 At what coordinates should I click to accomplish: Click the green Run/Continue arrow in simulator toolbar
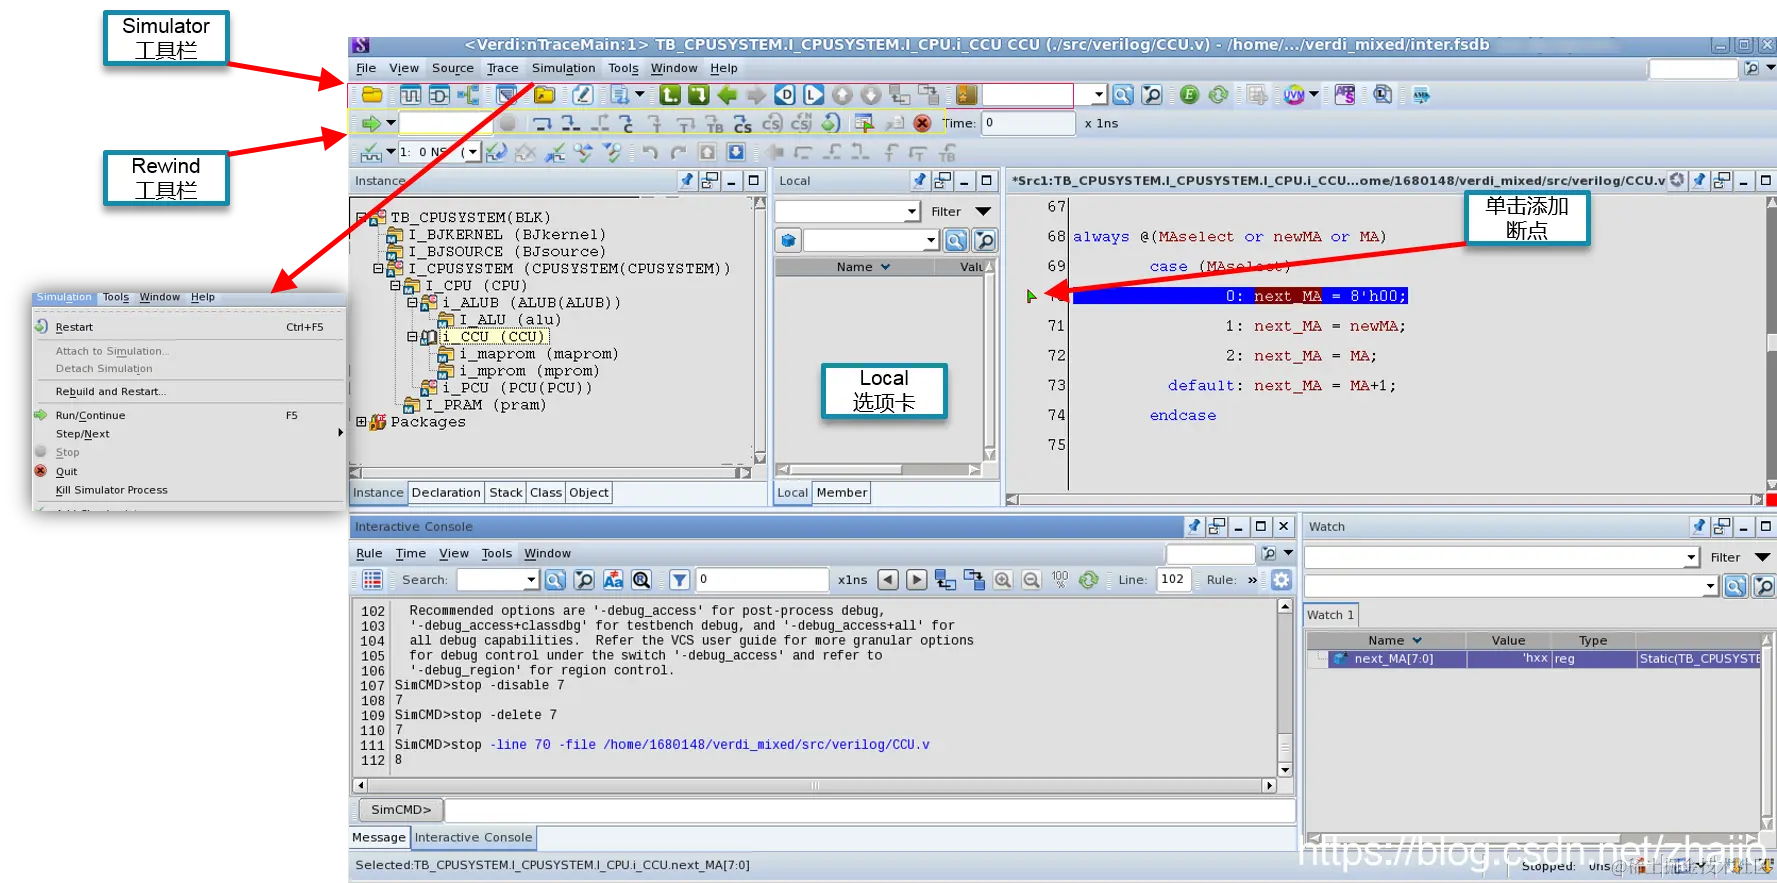[371, 123]
